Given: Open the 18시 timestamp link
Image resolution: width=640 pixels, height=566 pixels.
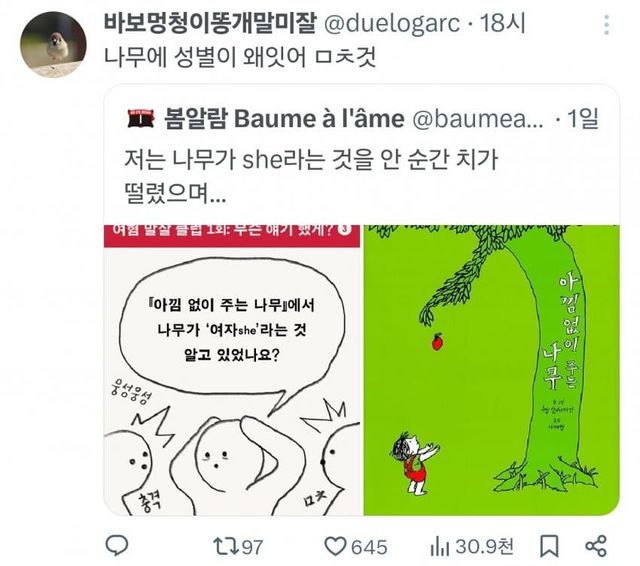Looking at the screenshot, I should click(x=502, y=23).
